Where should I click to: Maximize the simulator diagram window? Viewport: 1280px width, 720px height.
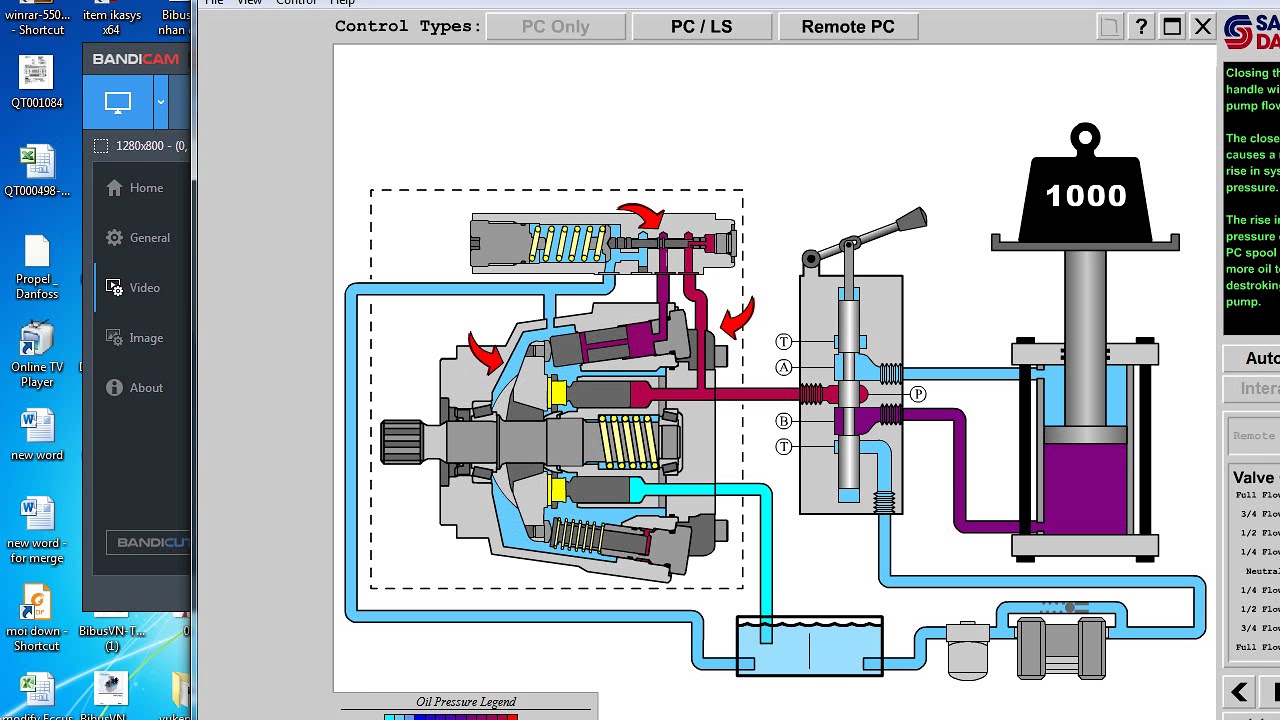tap(1172, 27)
